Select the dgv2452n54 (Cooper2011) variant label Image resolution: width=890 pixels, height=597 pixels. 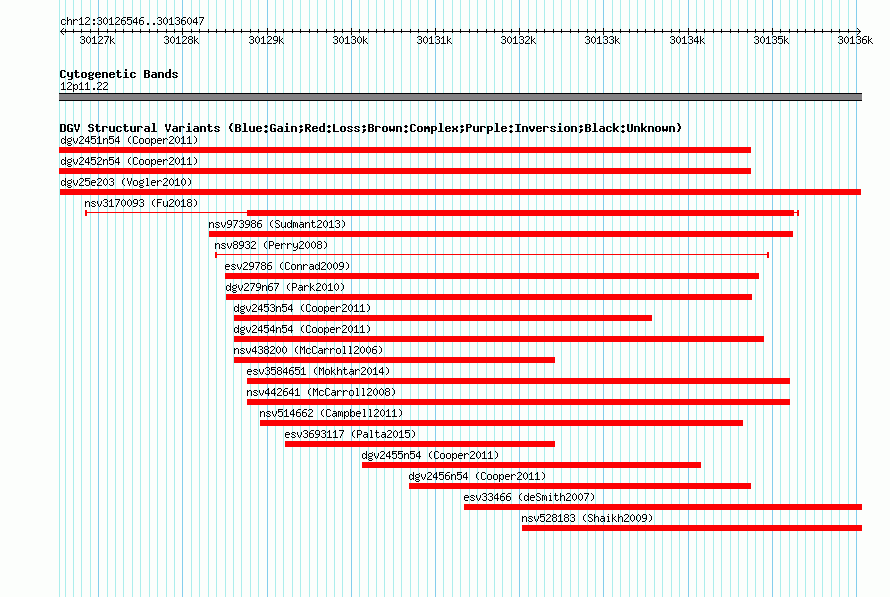[x=129, y=161]
